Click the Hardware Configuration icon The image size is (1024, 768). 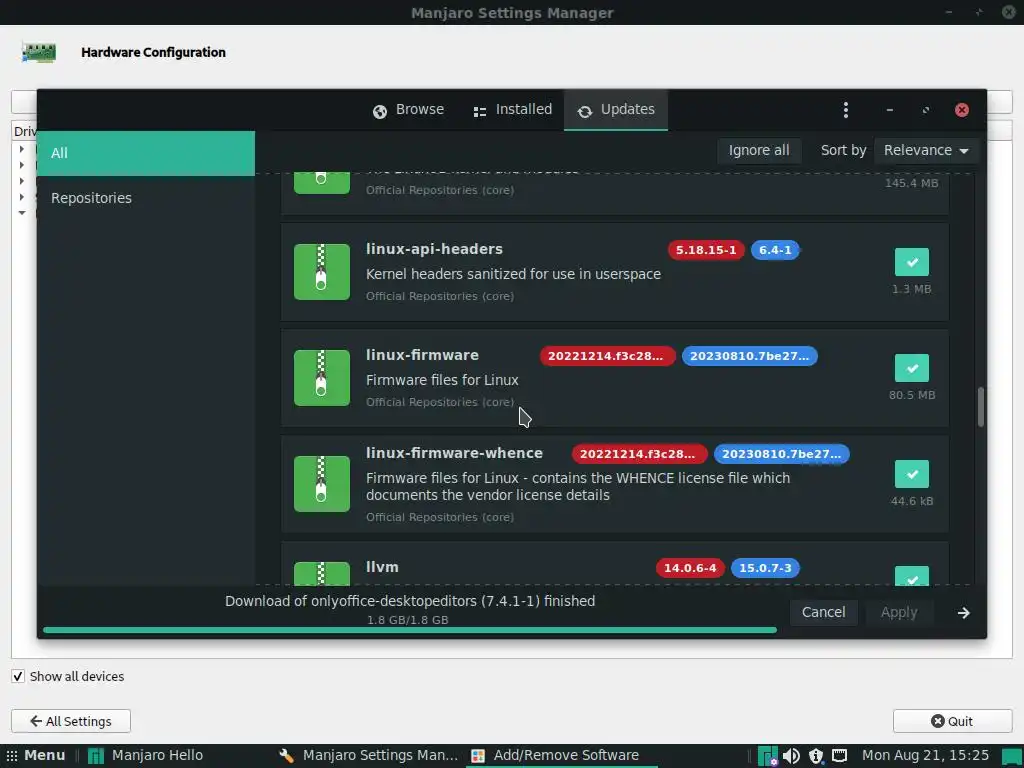(x=39, y=52)
